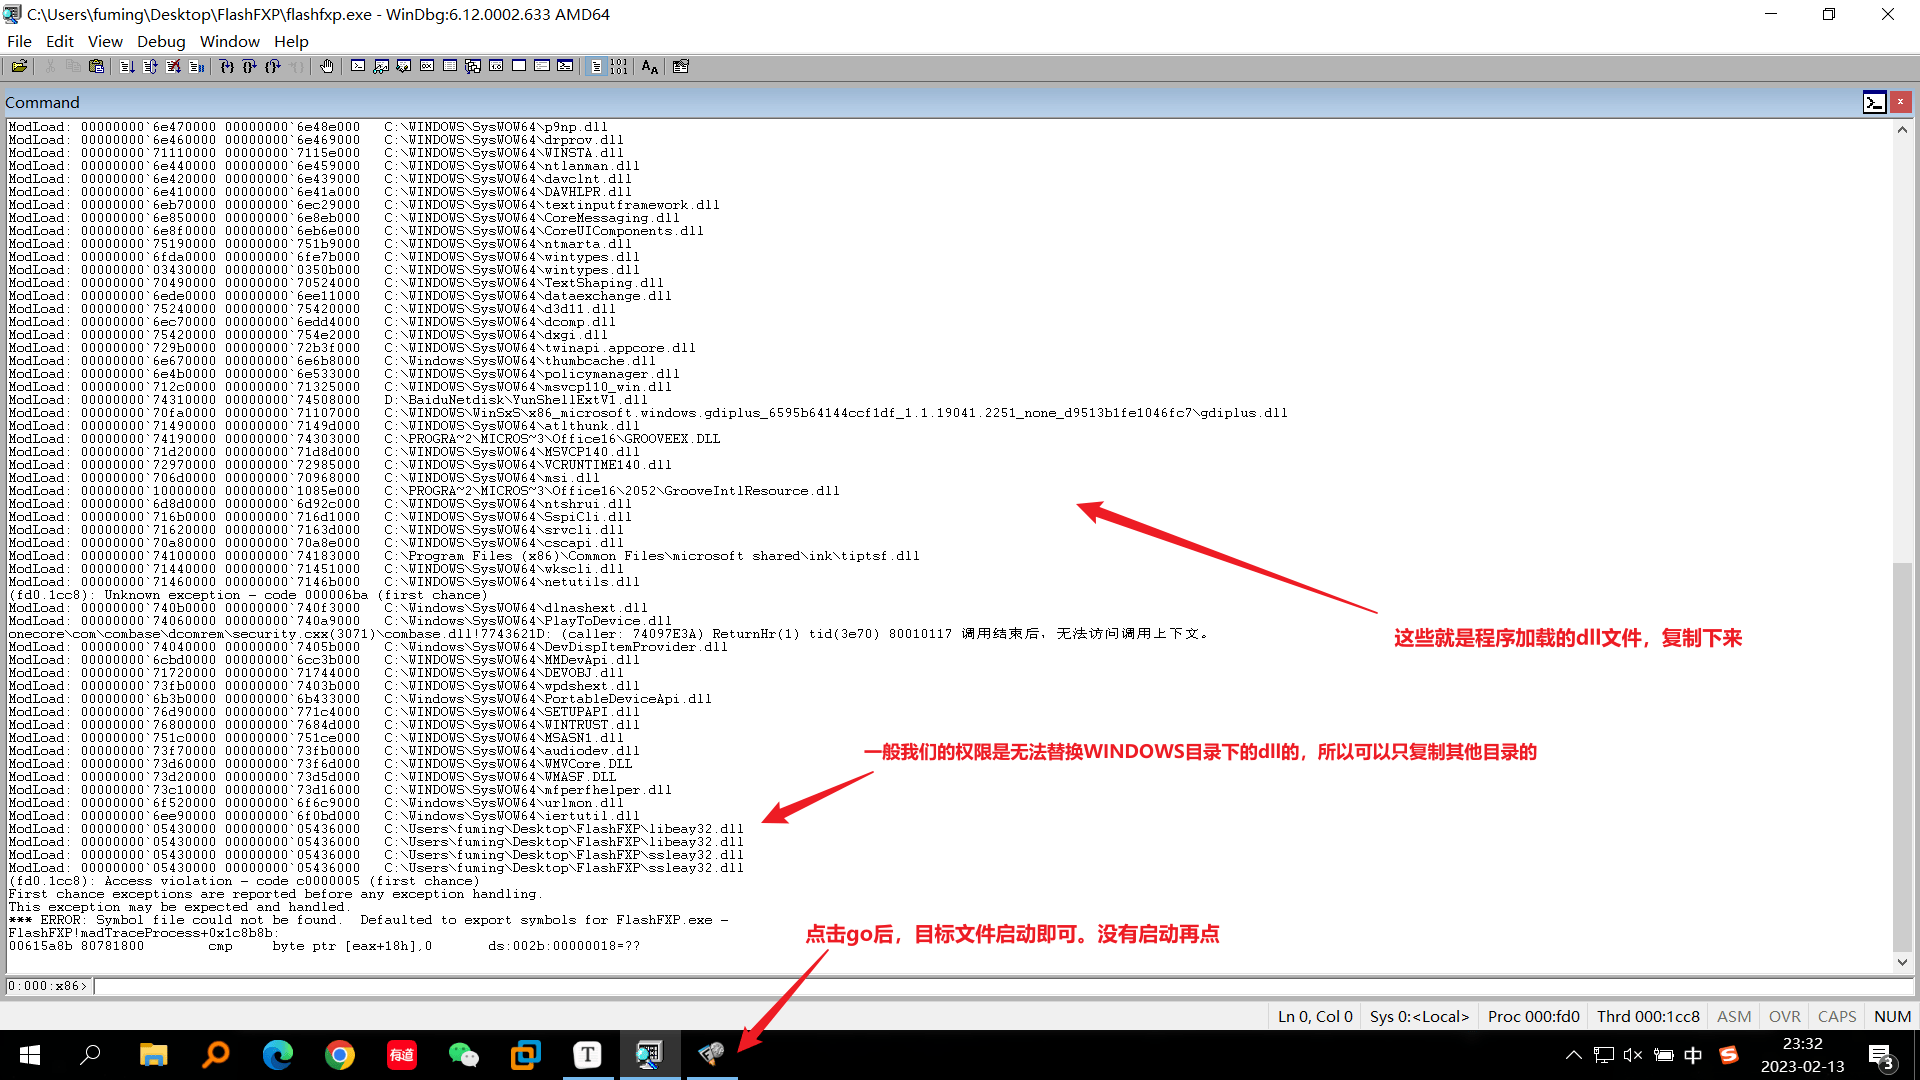Toggle Source mode on button

pos(596,66)
